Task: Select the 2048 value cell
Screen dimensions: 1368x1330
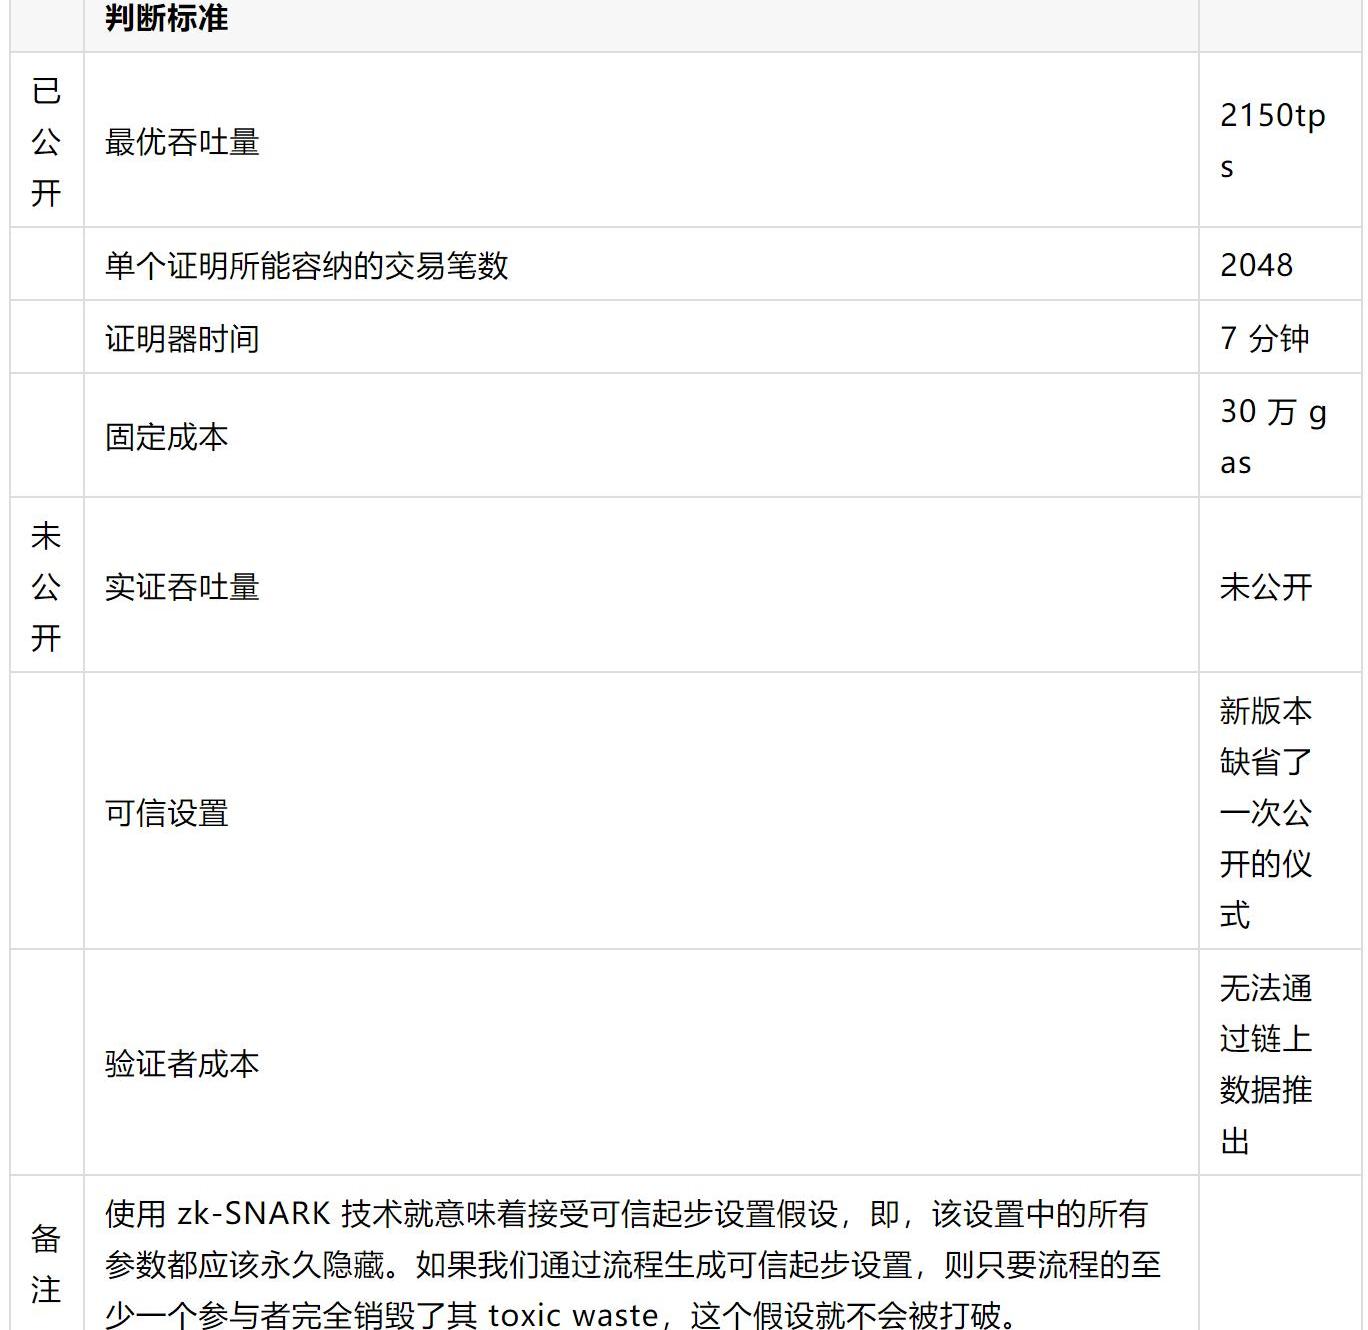Action: click(x=1256, y=265)
